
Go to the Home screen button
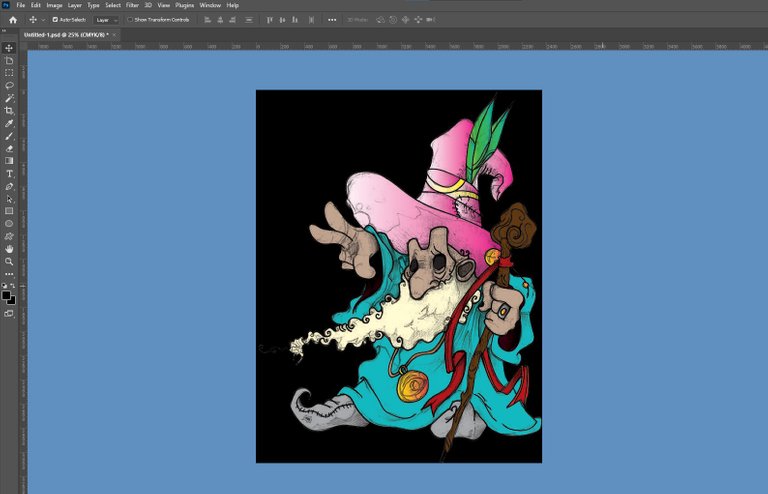click(13, 20)
